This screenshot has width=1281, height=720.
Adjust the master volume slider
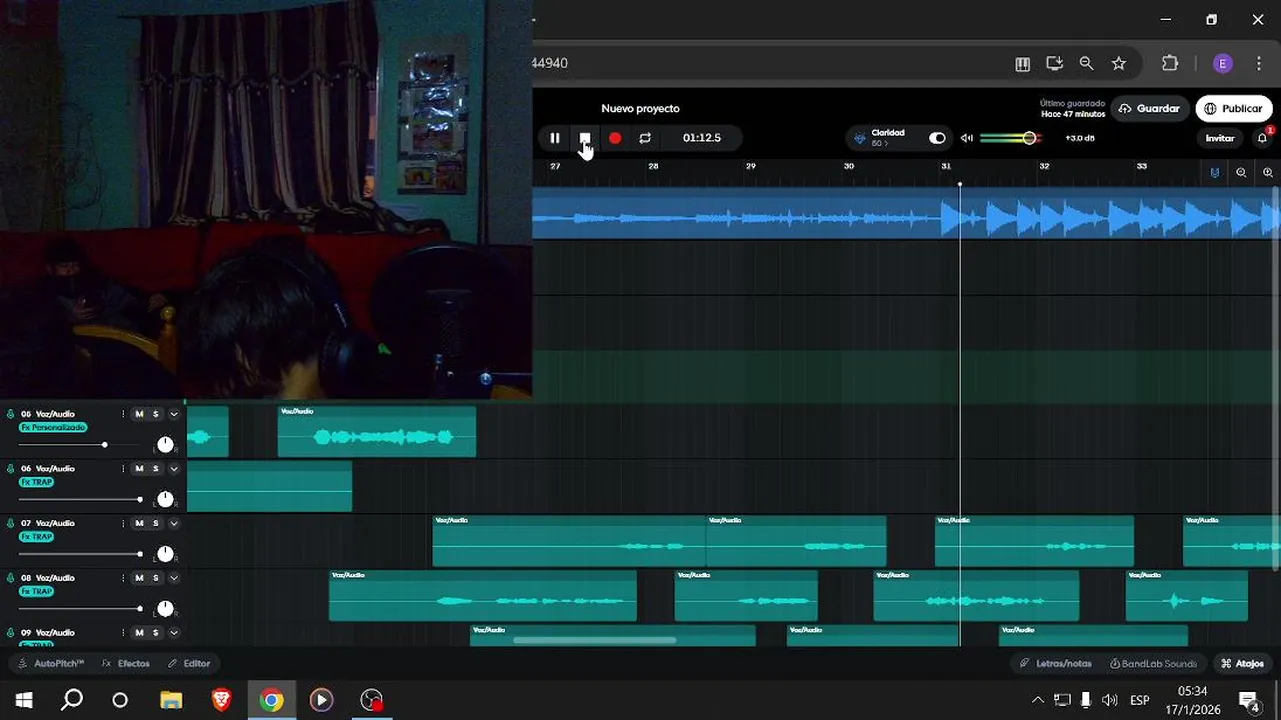[1011, 138]
